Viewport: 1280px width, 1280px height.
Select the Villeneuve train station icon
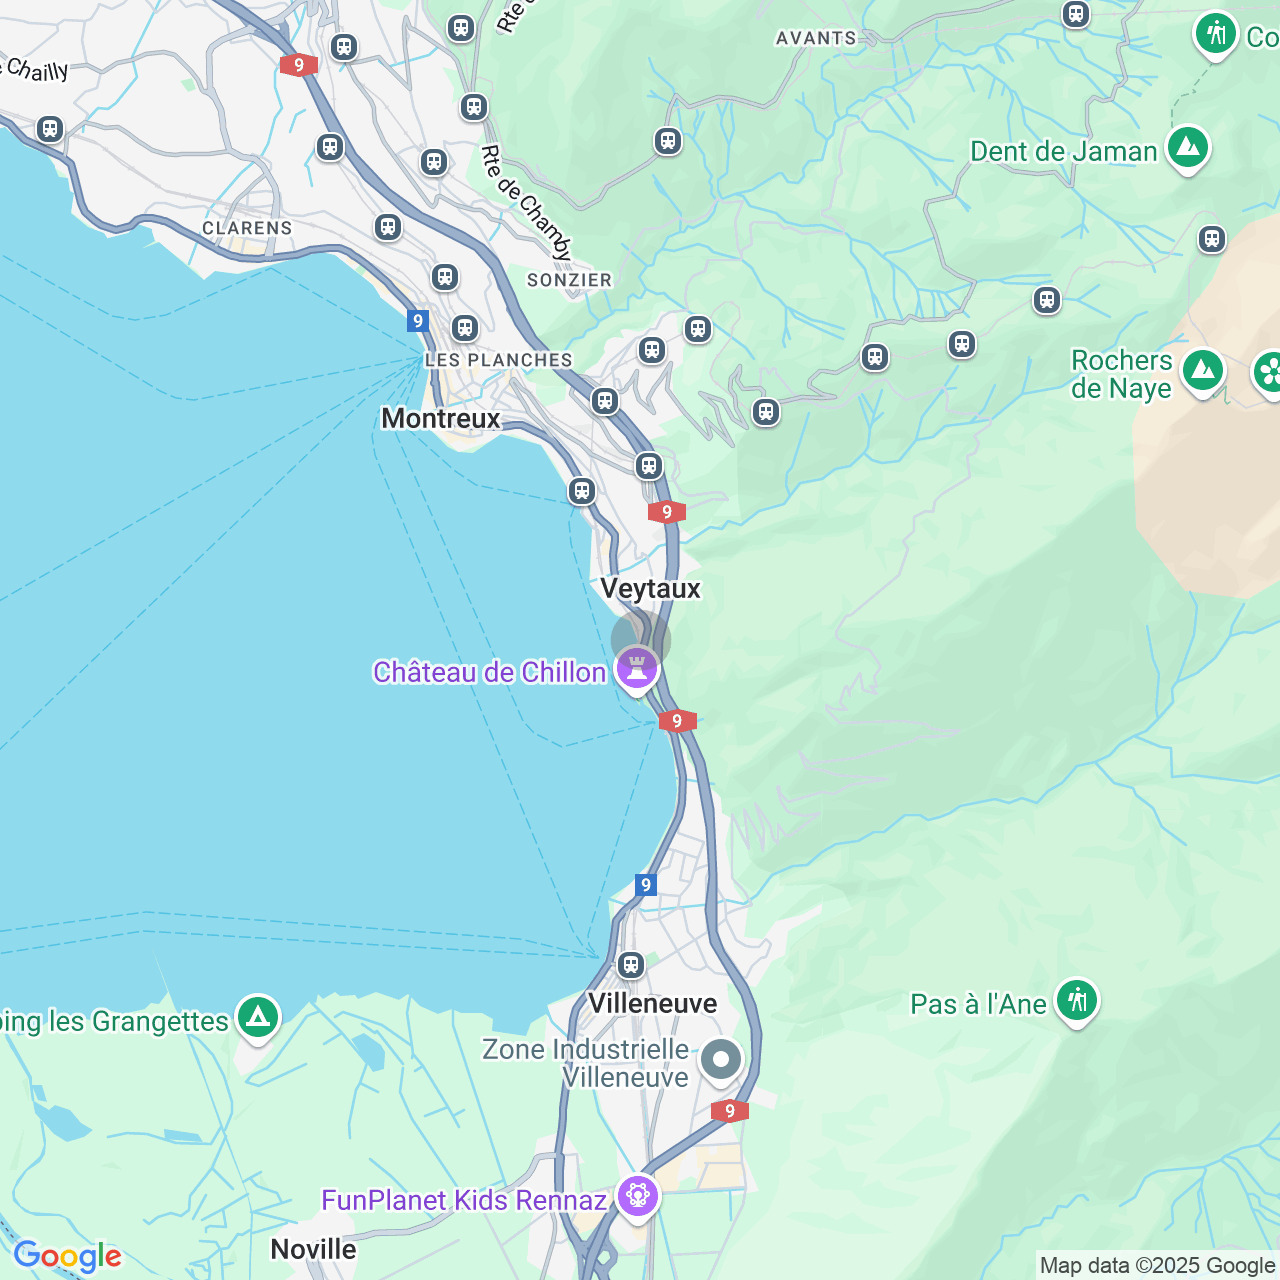point(630,965)
